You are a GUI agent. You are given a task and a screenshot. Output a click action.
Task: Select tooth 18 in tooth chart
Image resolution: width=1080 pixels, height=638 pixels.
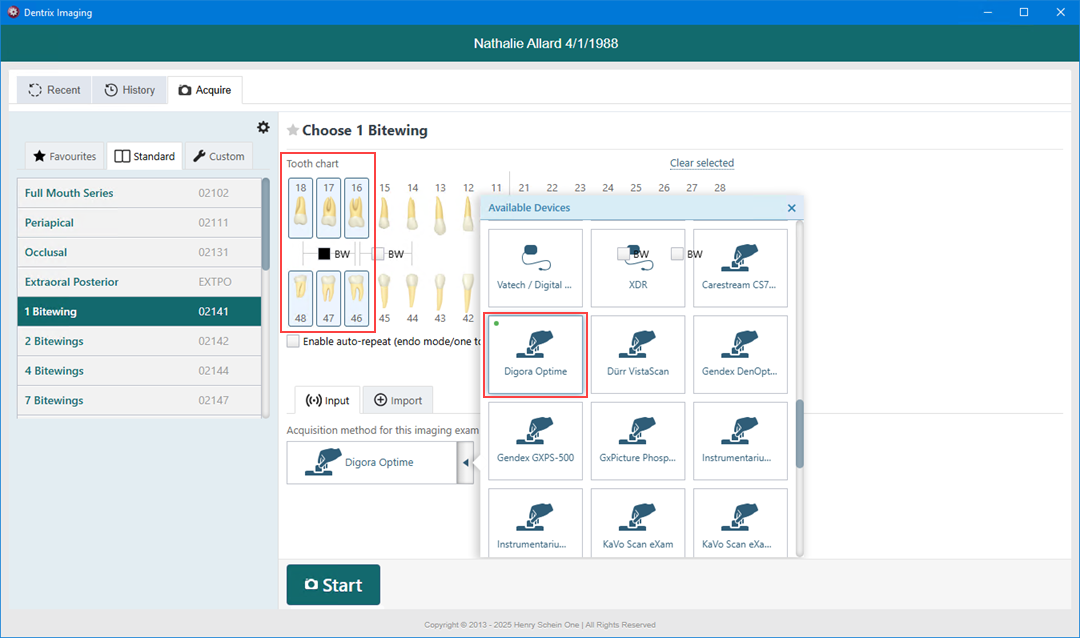[x=301, y=207]
